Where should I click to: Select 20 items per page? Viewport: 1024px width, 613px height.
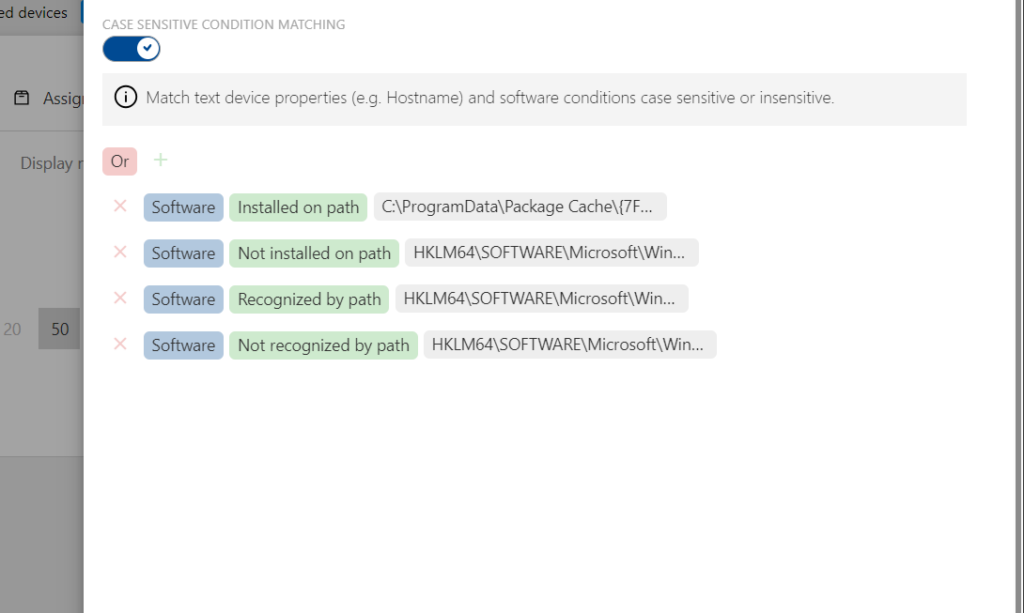coord(12,329)
